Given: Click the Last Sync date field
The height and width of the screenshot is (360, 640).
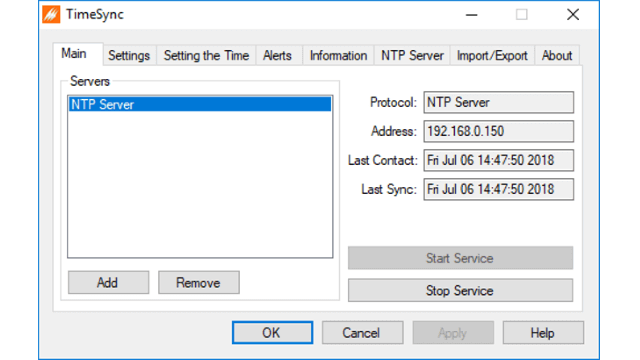Looking at the screenshot, I should pyautogui.click(x=498, y=189).
